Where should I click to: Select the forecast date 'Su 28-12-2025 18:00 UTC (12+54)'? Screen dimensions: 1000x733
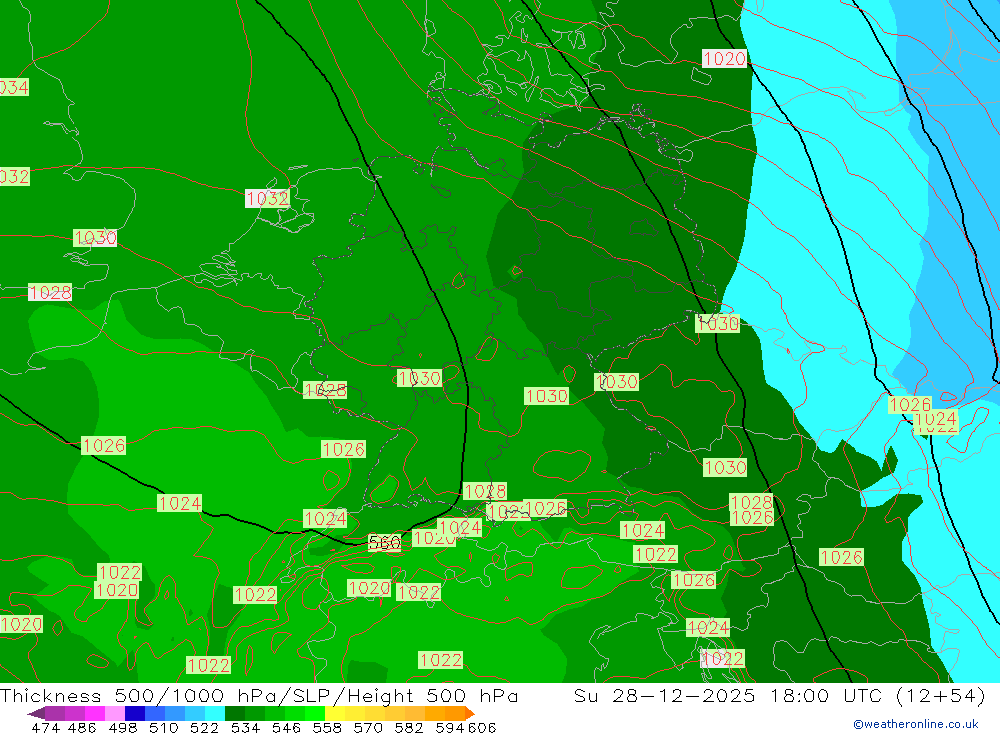pyautogui.click(x=779, y=695)
